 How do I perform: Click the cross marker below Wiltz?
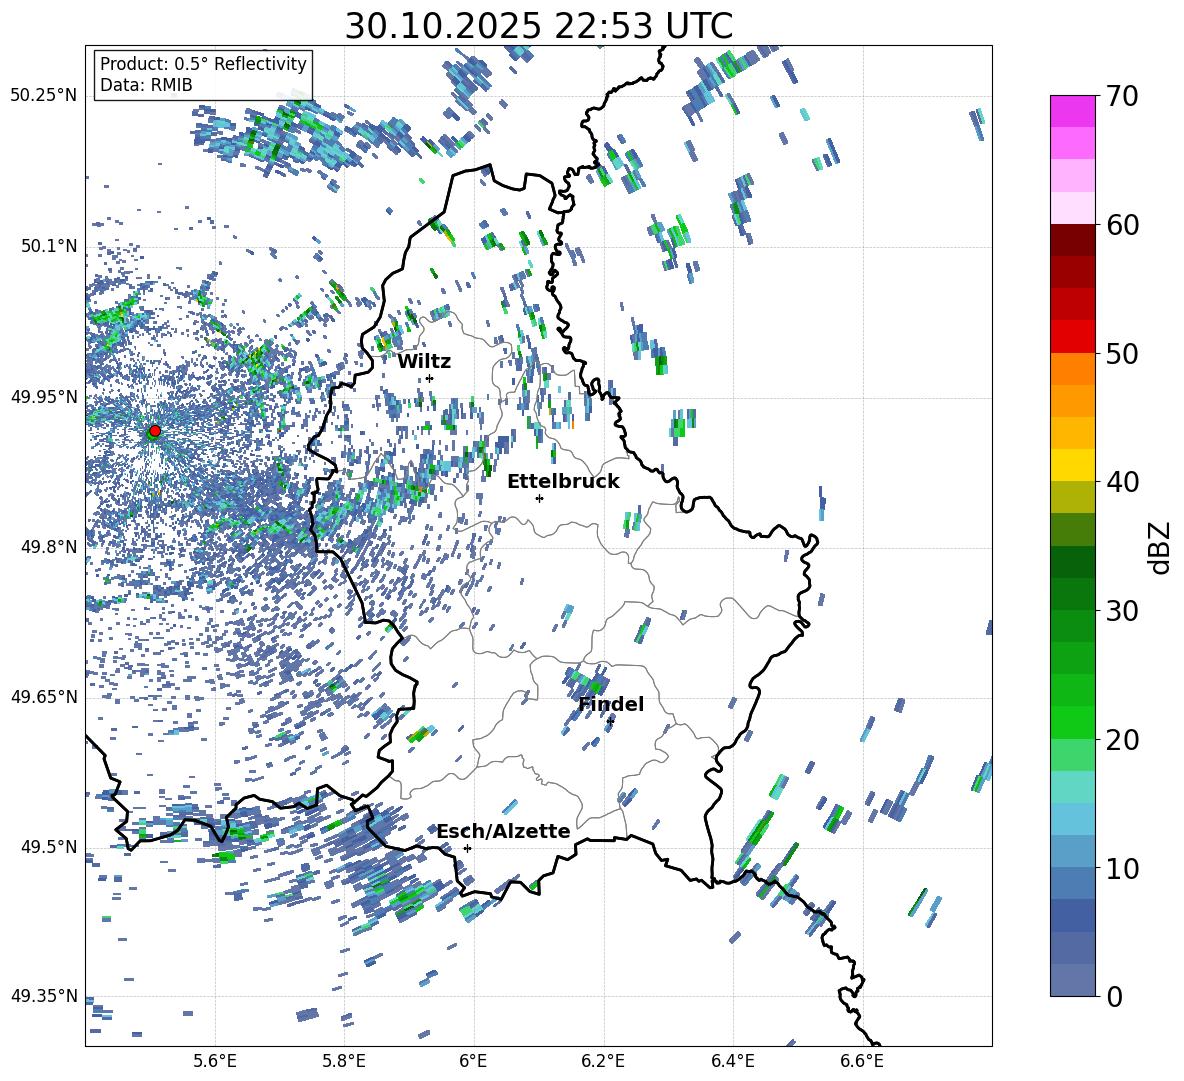[430, 378]
